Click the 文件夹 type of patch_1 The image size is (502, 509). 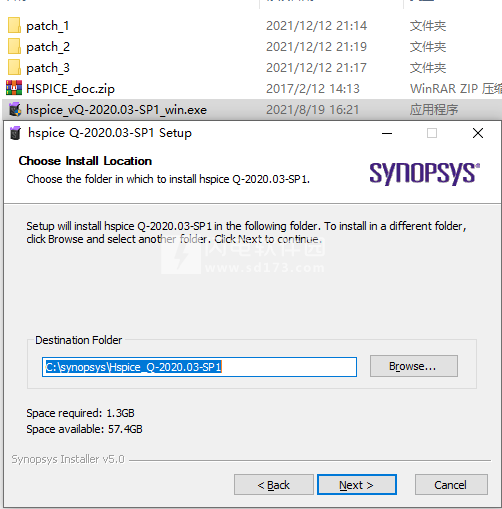click(x=428, y=26)
